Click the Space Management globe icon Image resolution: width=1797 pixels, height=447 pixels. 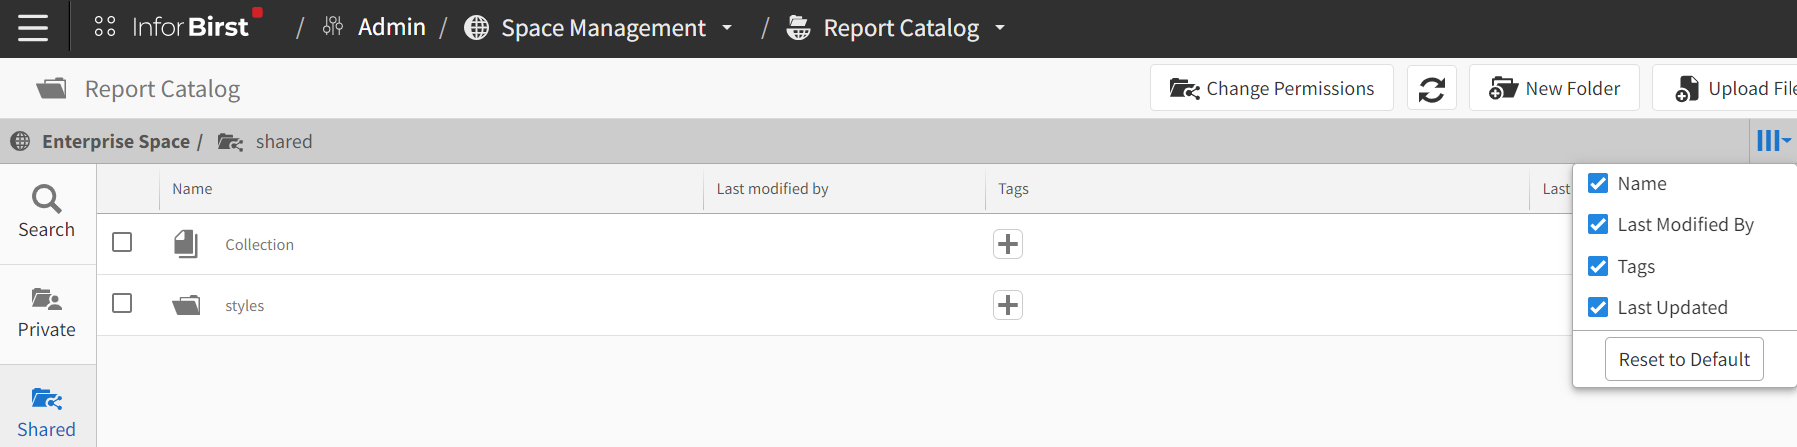pyautogui.click(x=477, y=28)
